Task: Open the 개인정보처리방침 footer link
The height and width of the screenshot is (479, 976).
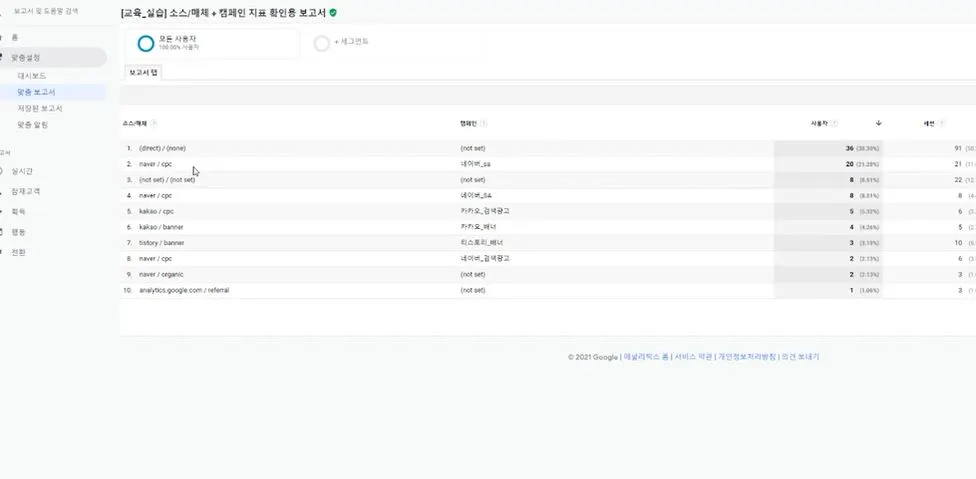Action: coord(747,357)
